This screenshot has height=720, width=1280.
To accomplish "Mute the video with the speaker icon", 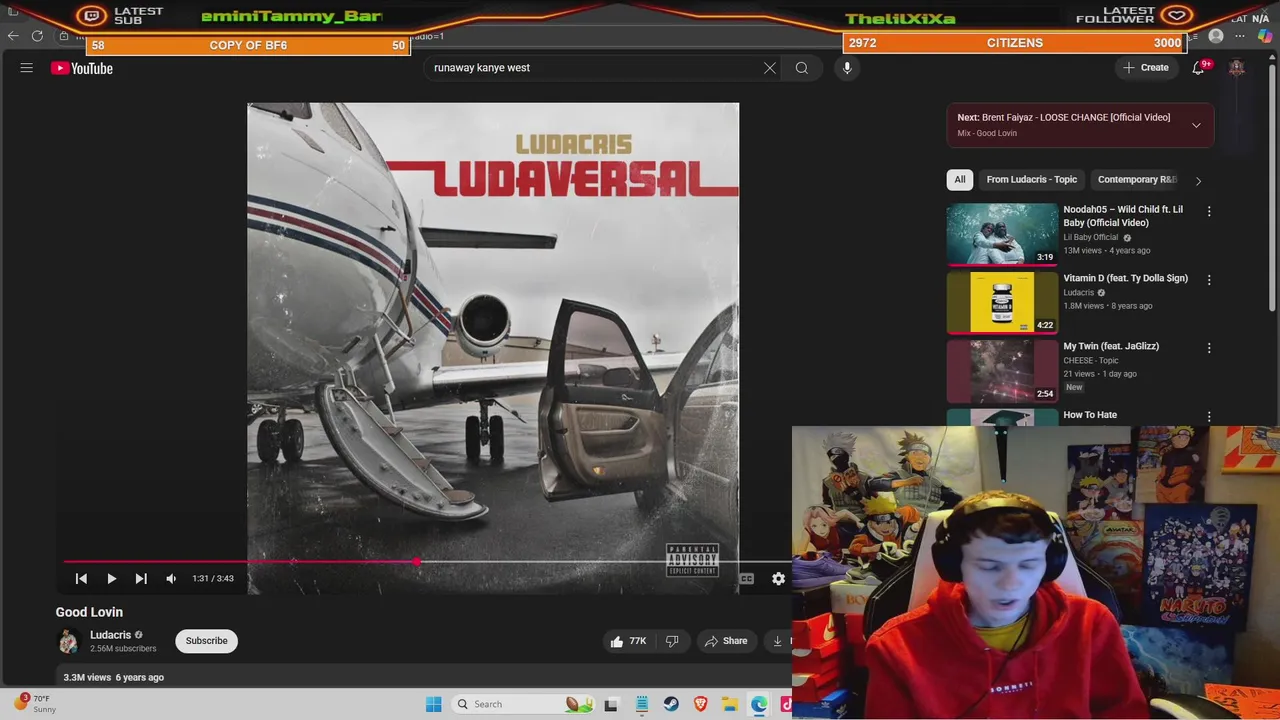I will [x=171, y=578].
